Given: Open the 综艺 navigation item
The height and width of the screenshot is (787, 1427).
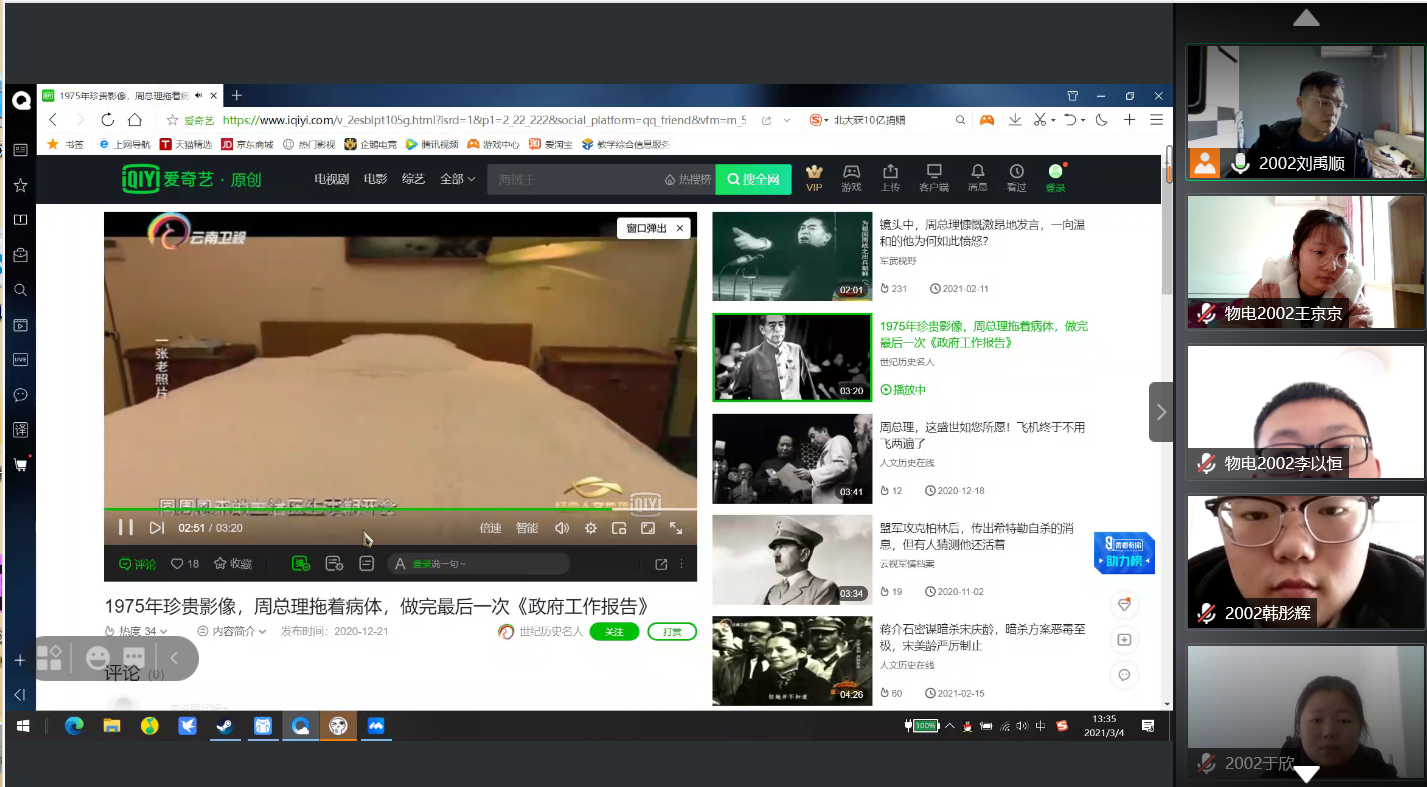Looking at the screenshot, I should (413, 179).
